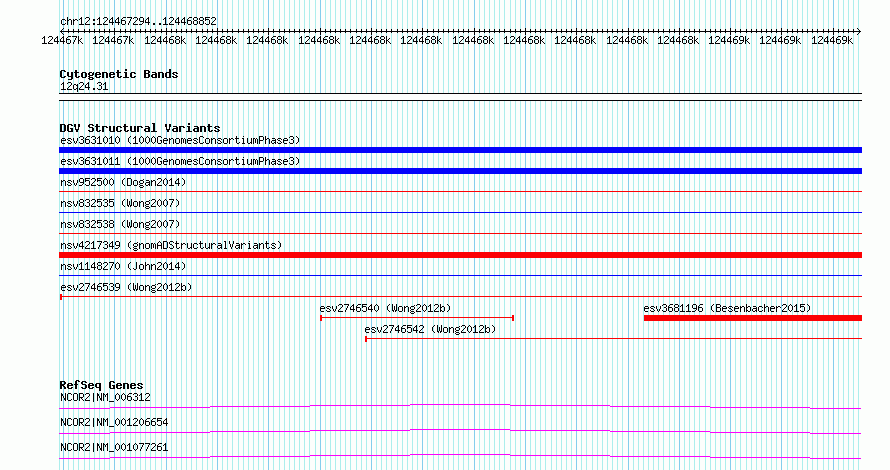Viewport: 890px width, 470px height.
Task: Click the NCOR2 NM_001206654 magenta transcript line
Action: pyautogui.click(x=460, y=431)
